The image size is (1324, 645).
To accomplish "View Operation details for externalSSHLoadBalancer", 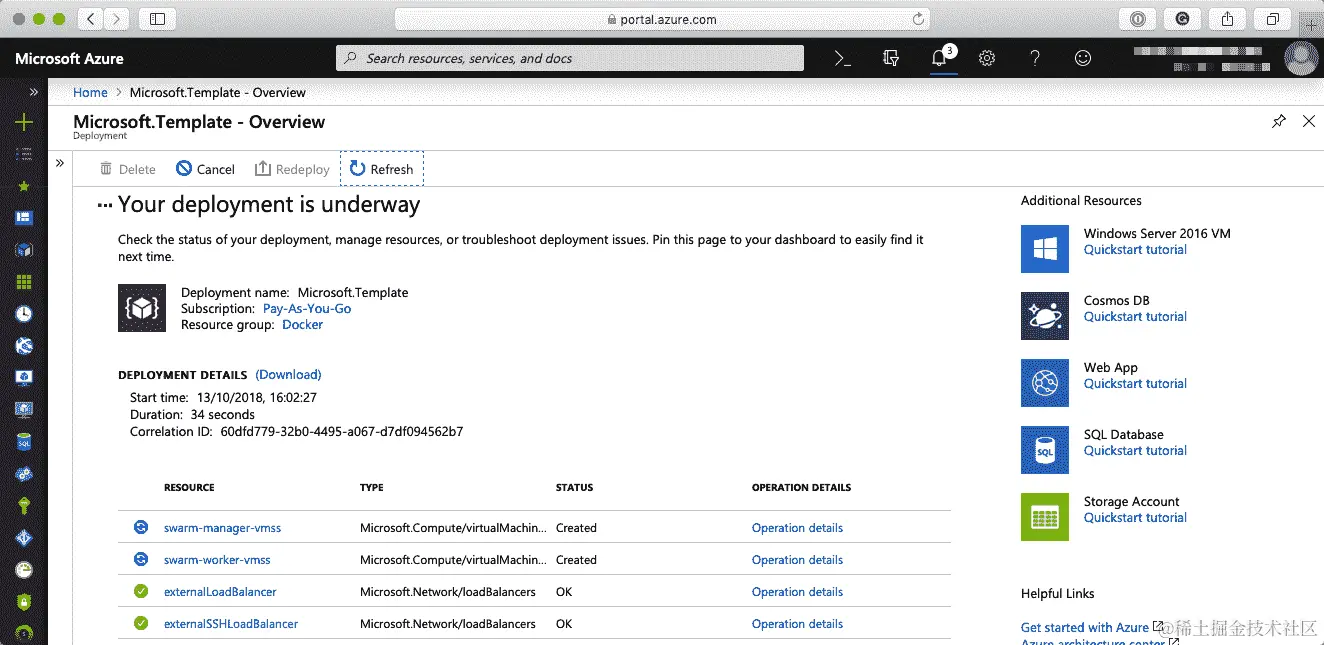I will pos(797,624).
